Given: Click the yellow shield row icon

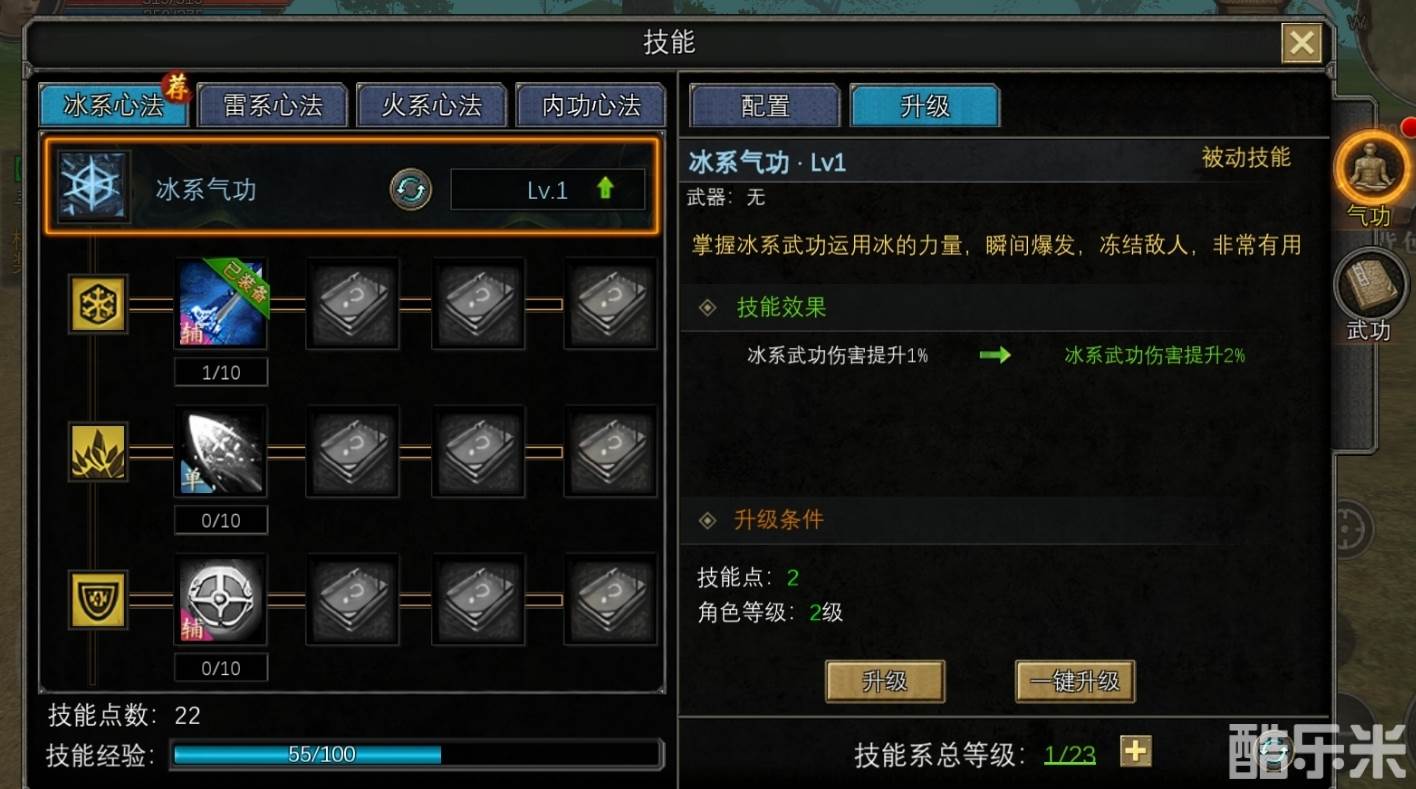Looking at the screenshot, I should pyautogui.click(x=98, y=599).
